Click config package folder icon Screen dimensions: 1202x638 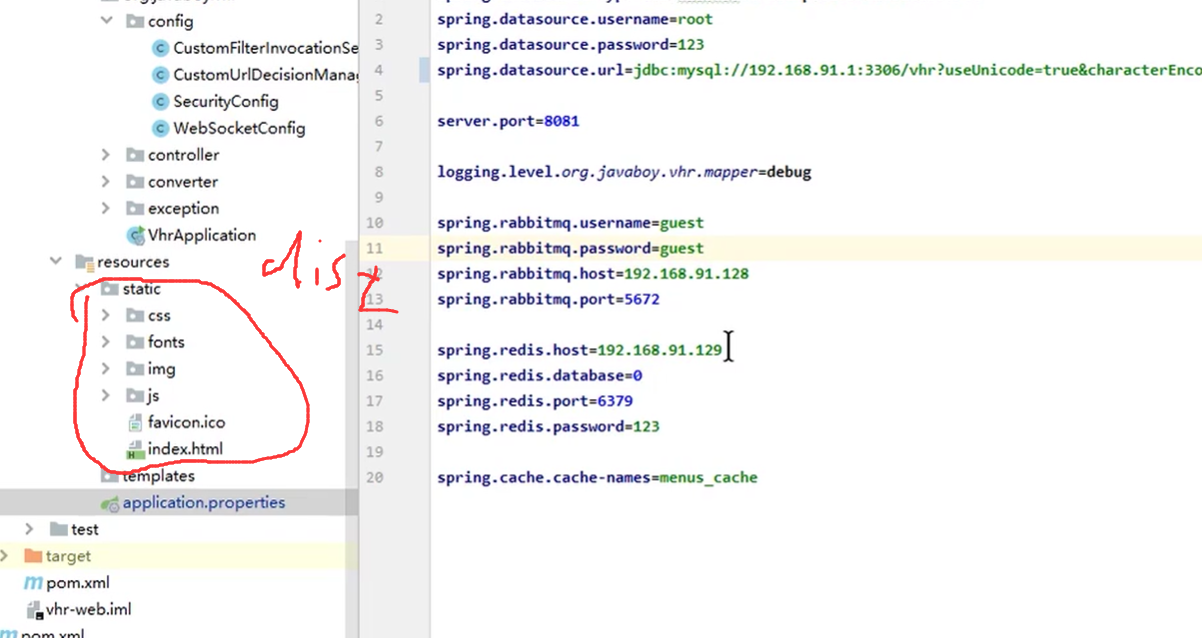pyautogui.click(x=135, y=21)
